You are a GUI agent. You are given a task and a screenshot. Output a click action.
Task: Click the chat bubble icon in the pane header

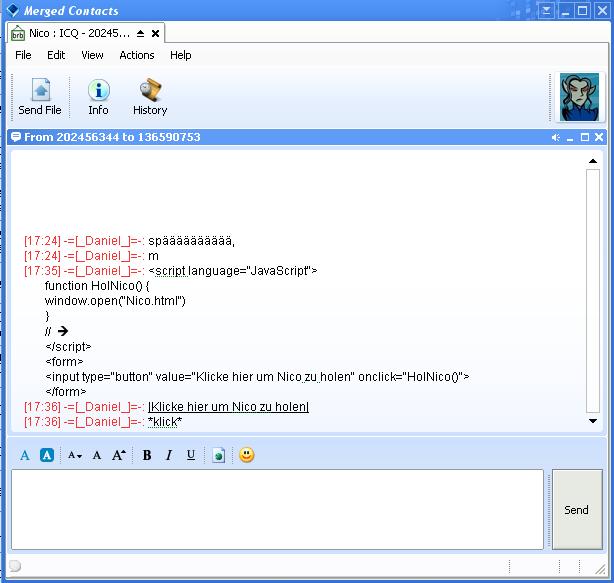16,137
